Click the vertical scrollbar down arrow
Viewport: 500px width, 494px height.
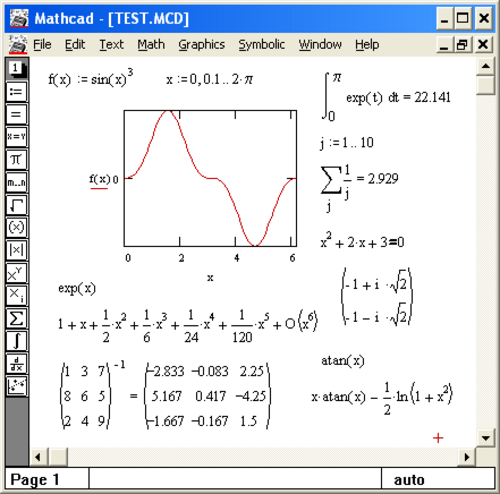486,438
